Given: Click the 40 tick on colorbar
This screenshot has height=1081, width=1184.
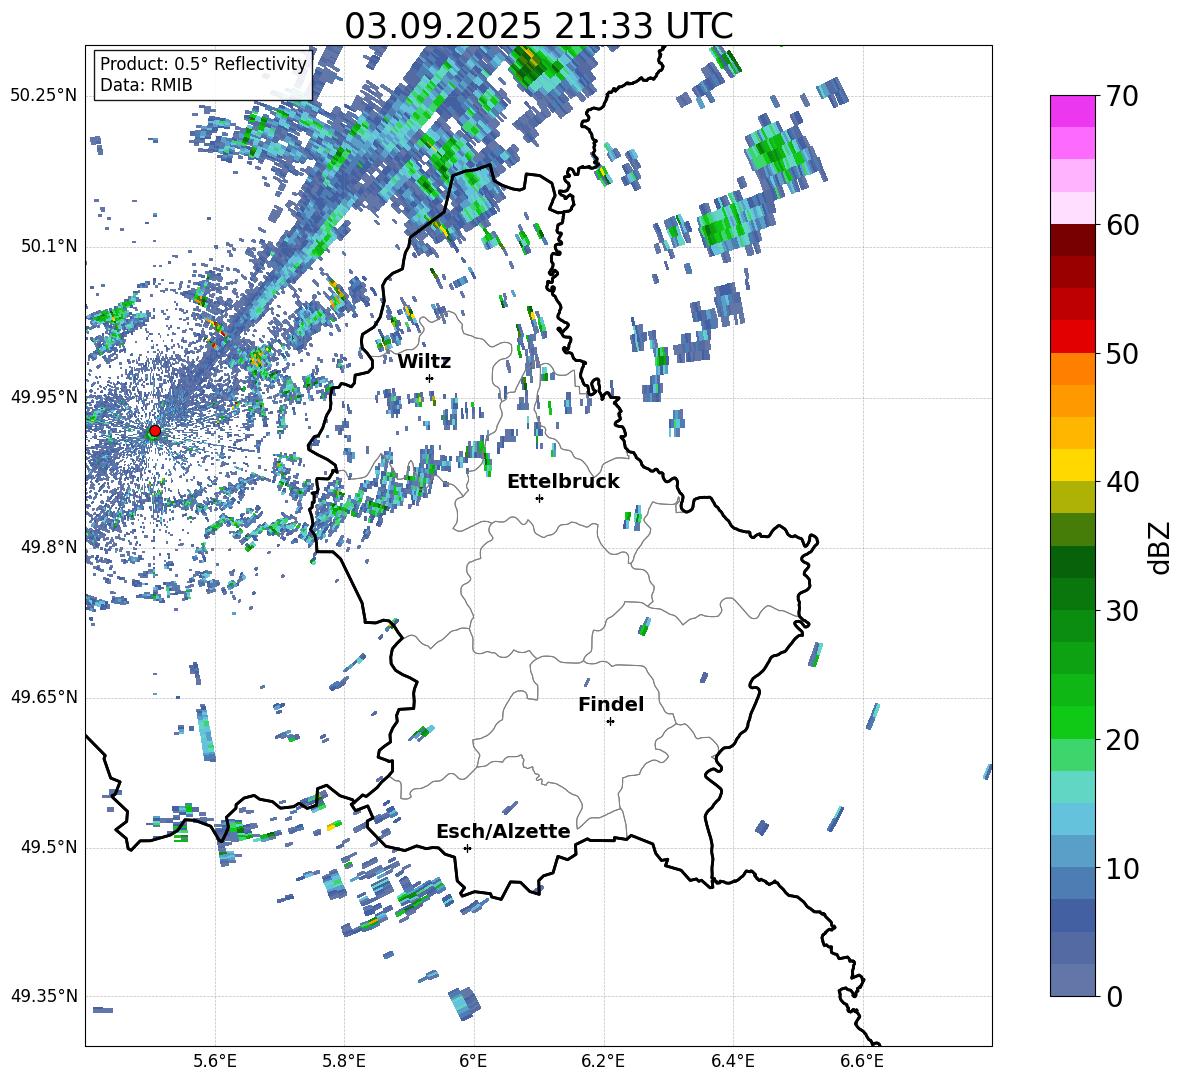Looking at the screenshot, I should [1122, 482].
